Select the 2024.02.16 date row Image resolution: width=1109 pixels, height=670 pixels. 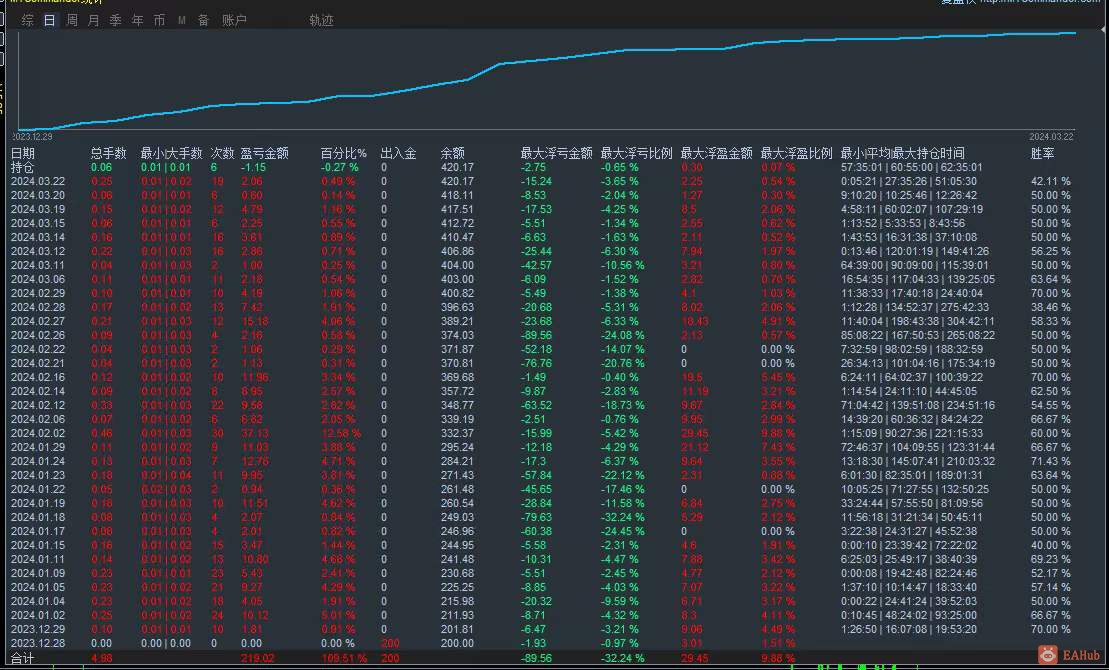pos(37,378)
